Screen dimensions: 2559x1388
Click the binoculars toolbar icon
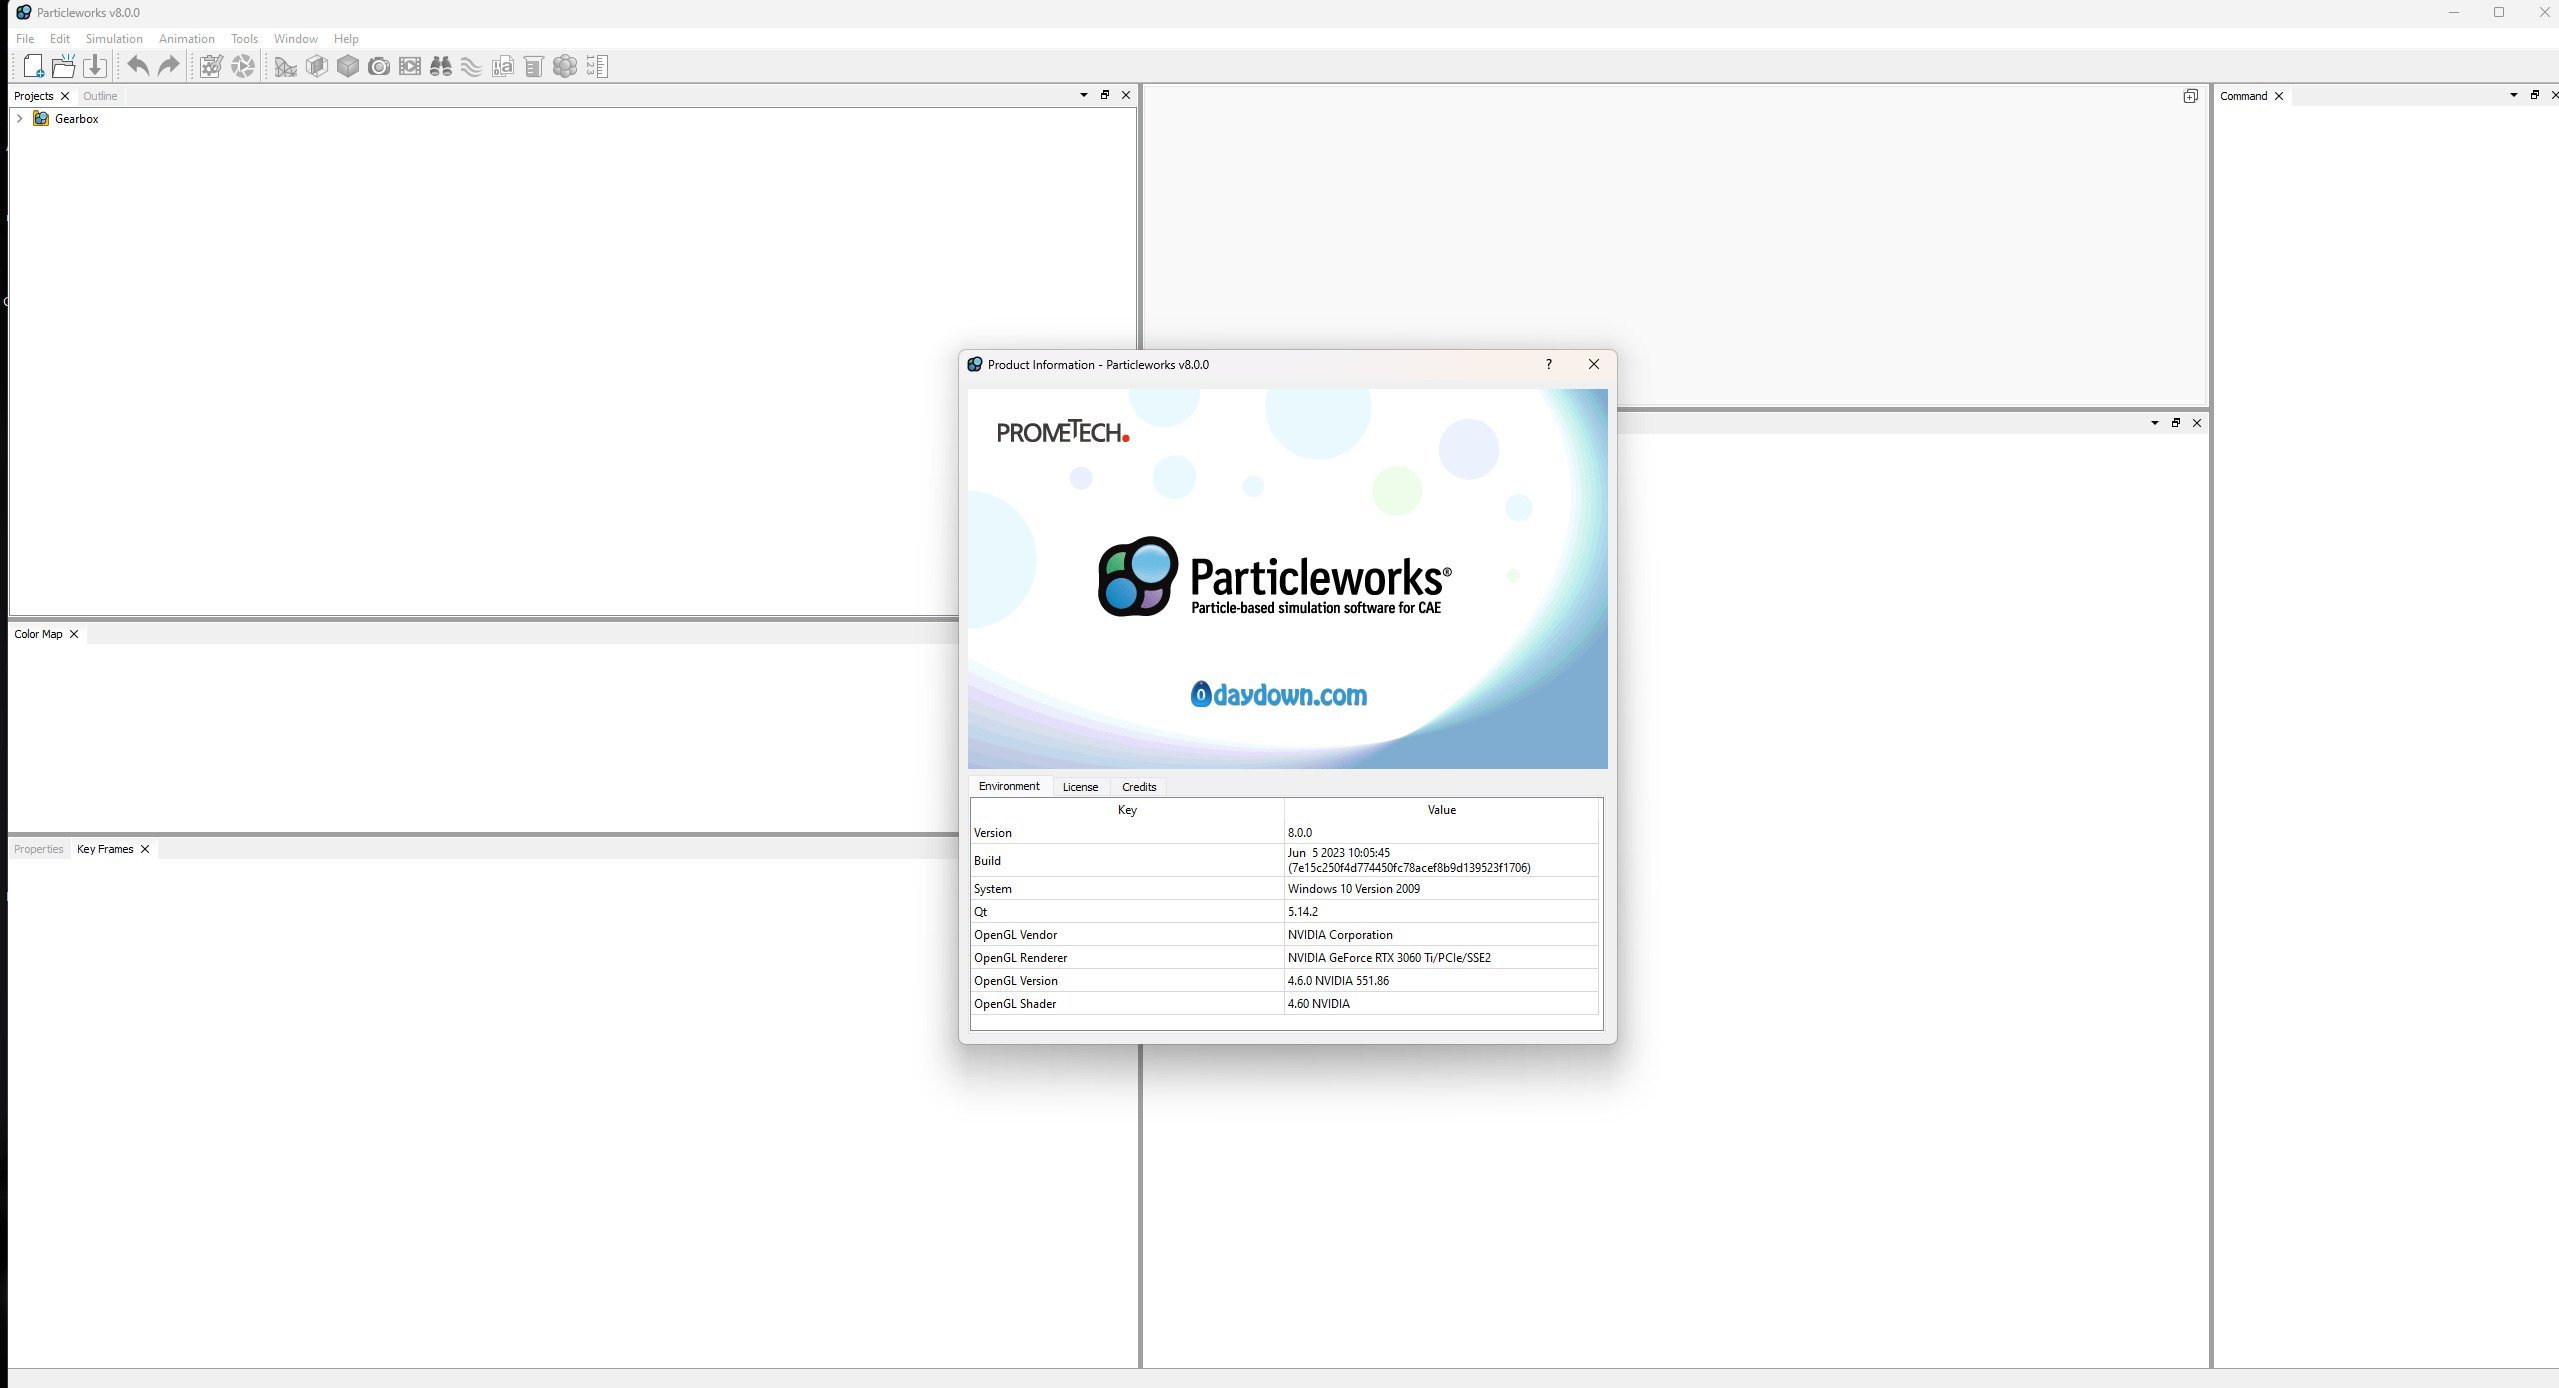pyautogui.click(x=441, y=66)
